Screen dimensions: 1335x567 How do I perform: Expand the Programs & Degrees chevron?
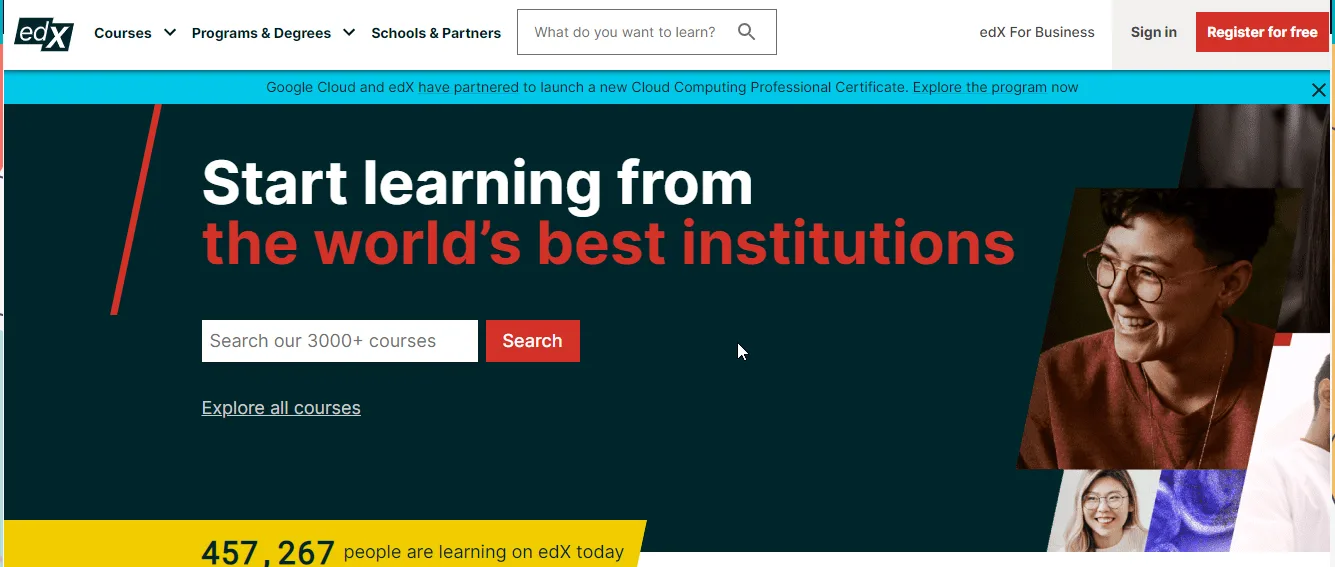coord(349,32)
